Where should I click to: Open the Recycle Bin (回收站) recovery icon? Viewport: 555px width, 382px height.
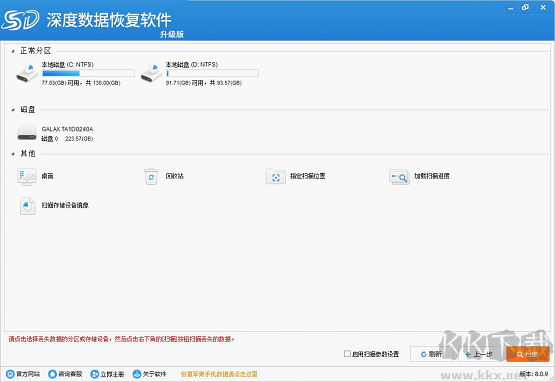coord(151,176)
